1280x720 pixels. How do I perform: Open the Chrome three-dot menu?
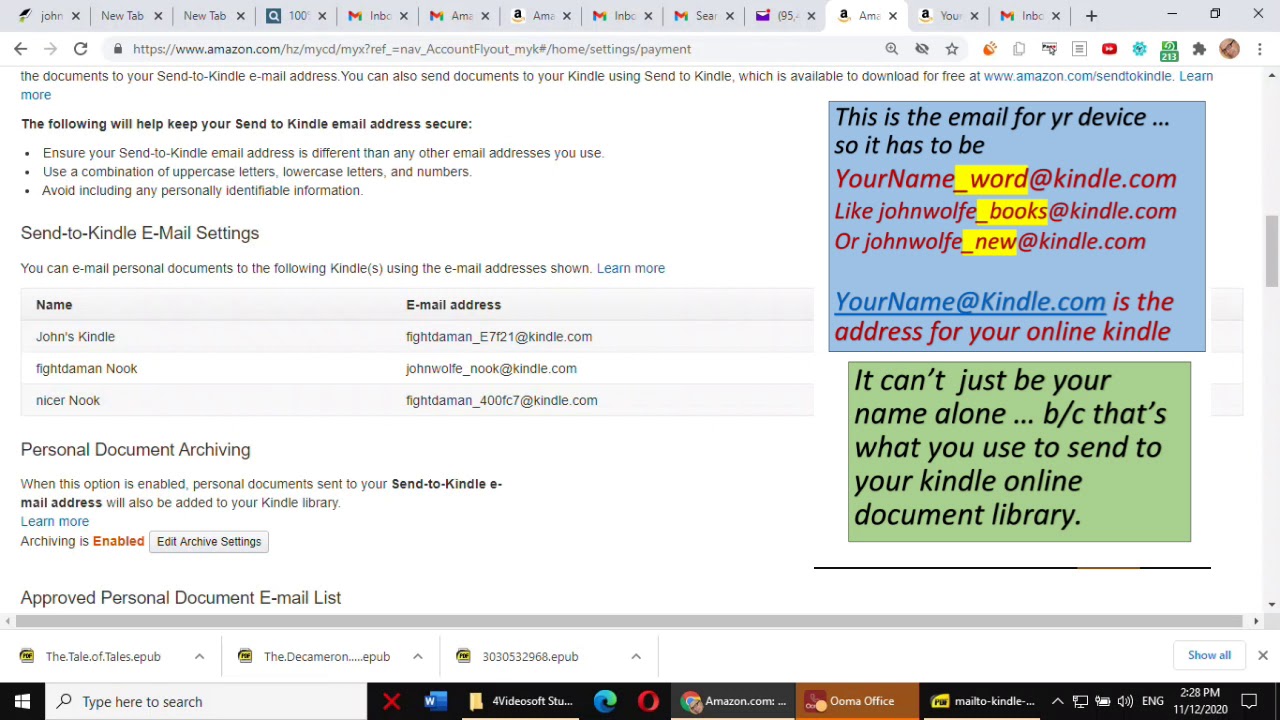1260,49
